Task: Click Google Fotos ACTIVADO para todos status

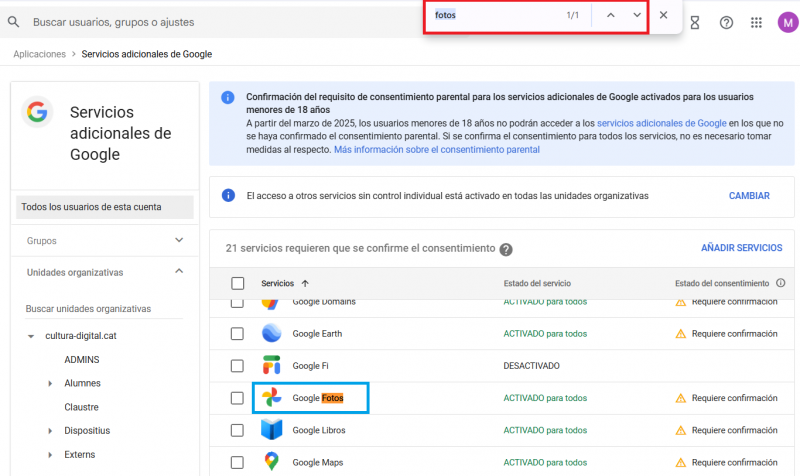Action: [x=545, y=398]
